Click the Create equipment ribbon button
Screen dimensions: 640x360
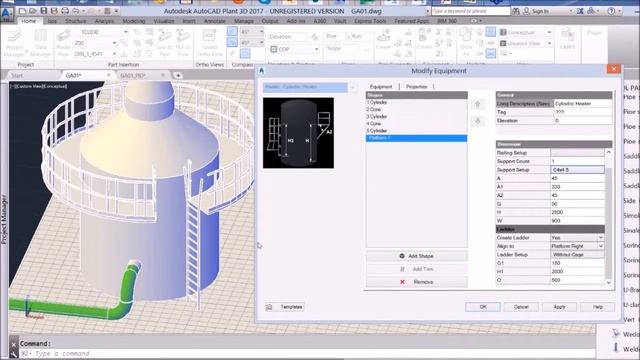click(424, 40)
